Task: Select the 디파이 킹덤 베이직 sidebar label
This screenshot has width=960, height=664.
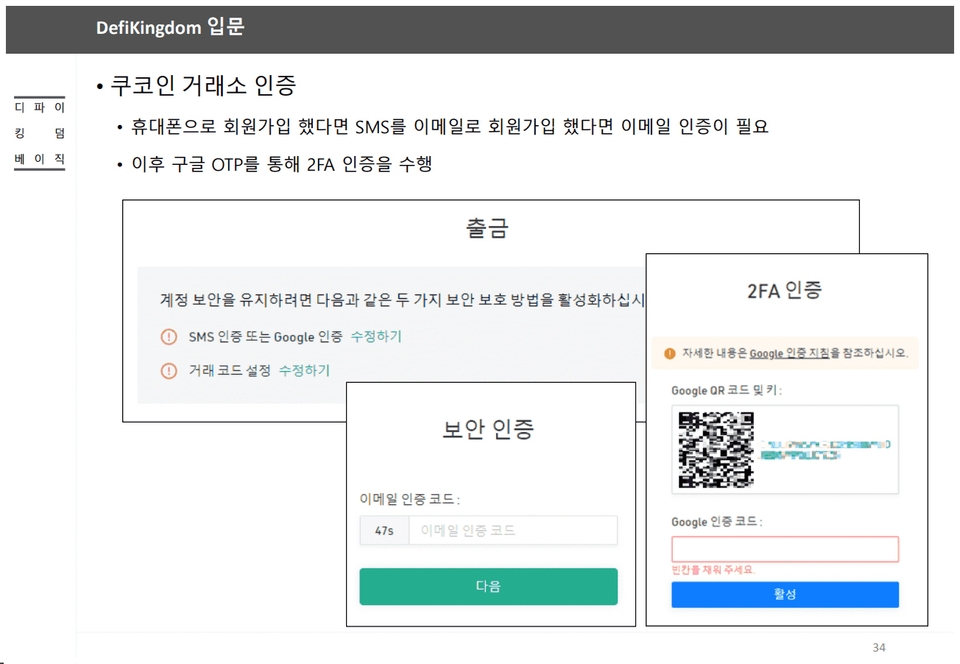Action: click(40, 132)
